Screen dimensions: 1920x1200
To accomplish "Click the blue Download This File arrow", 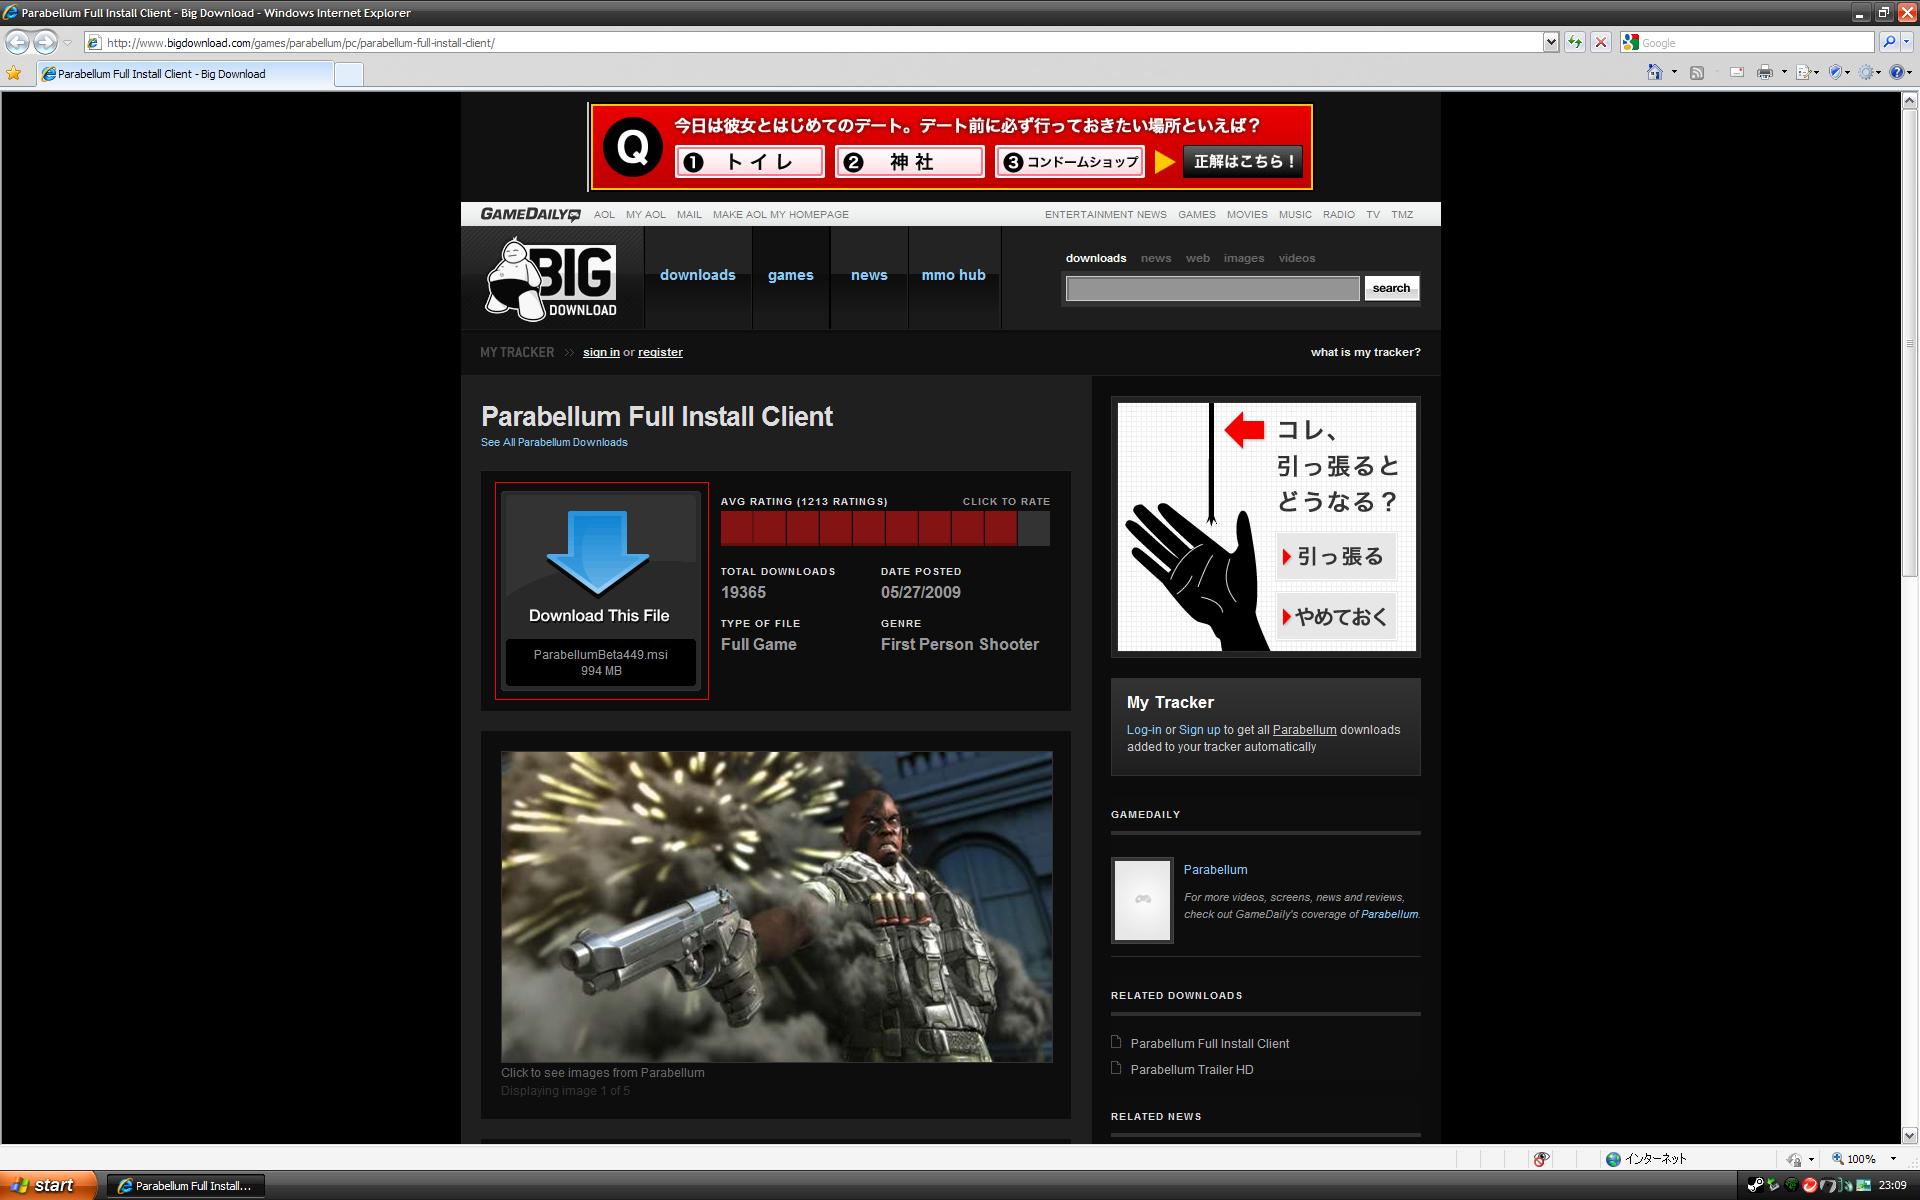I will 598,554.
